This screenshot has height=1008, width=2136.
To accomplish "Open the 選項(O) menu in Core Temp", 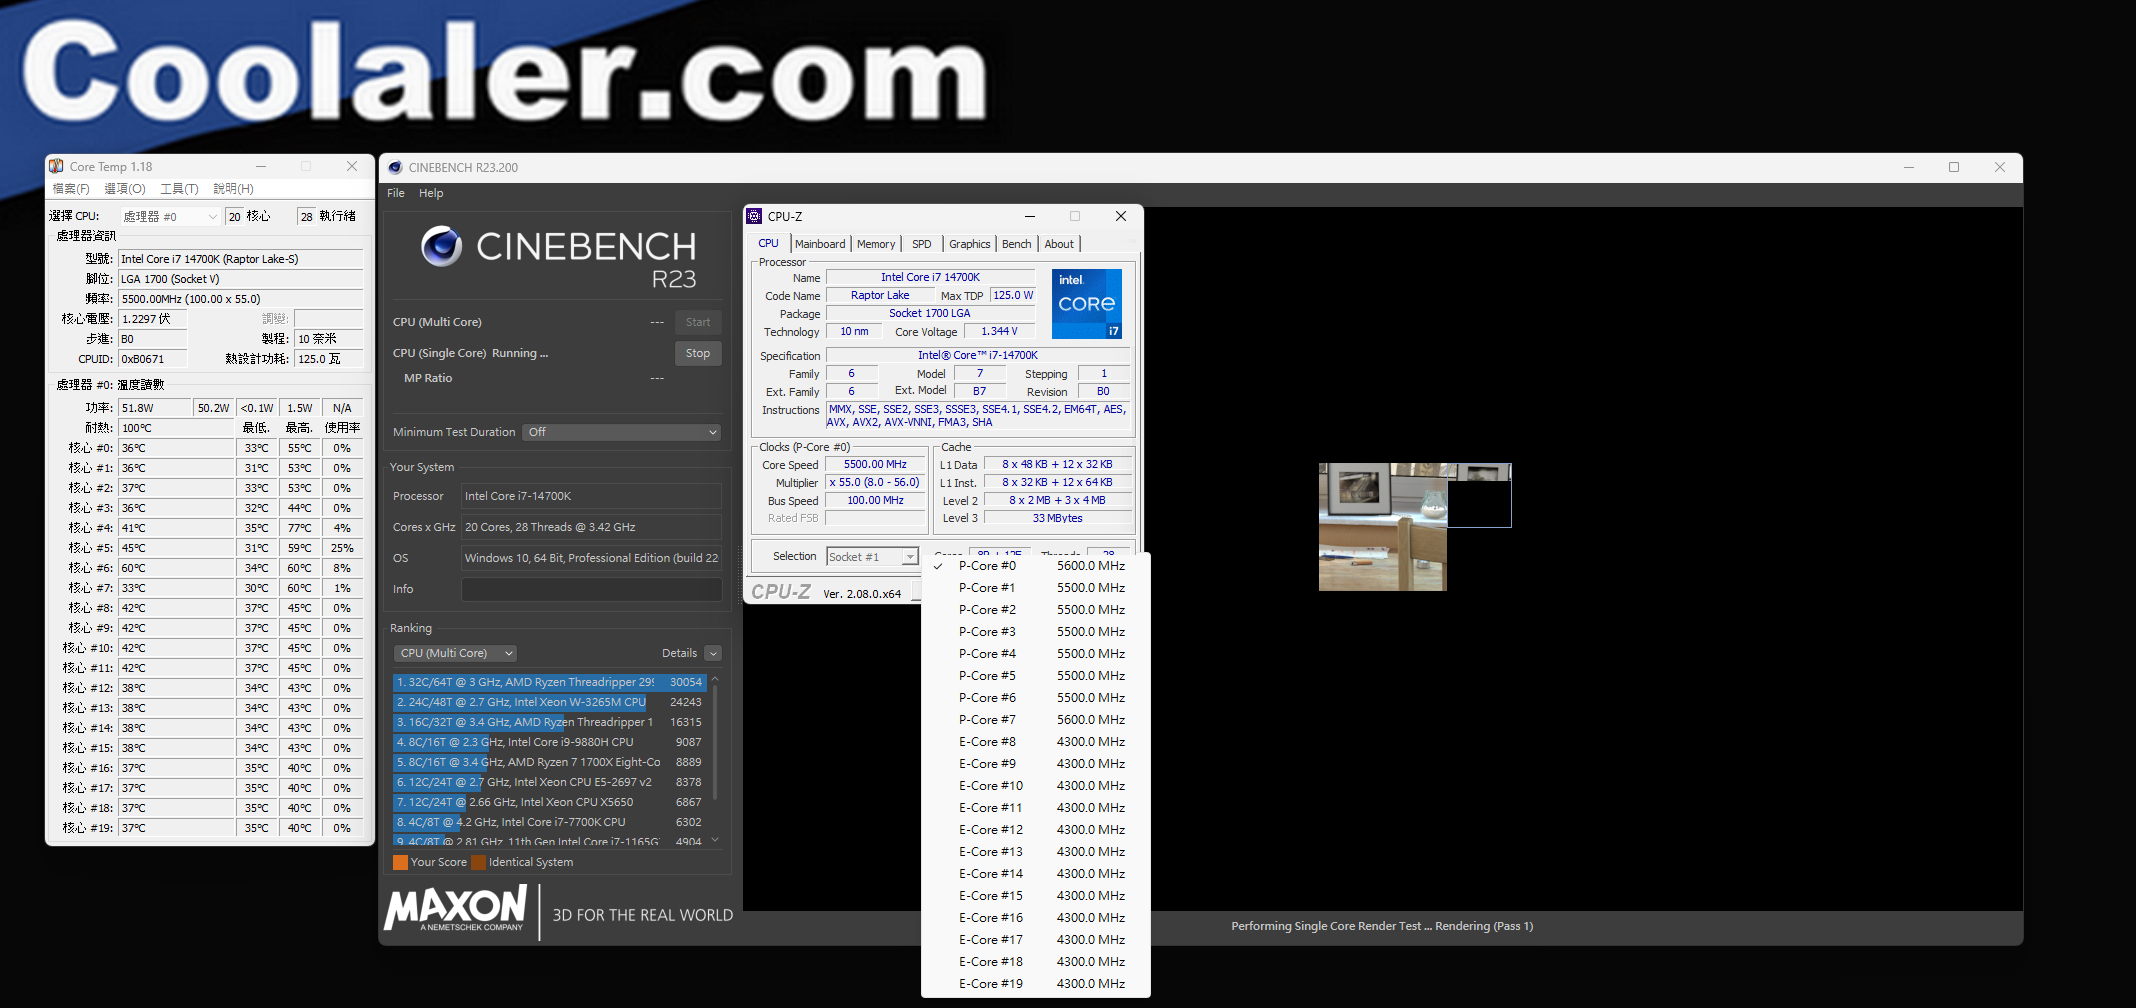I will (x=125, y=188).
